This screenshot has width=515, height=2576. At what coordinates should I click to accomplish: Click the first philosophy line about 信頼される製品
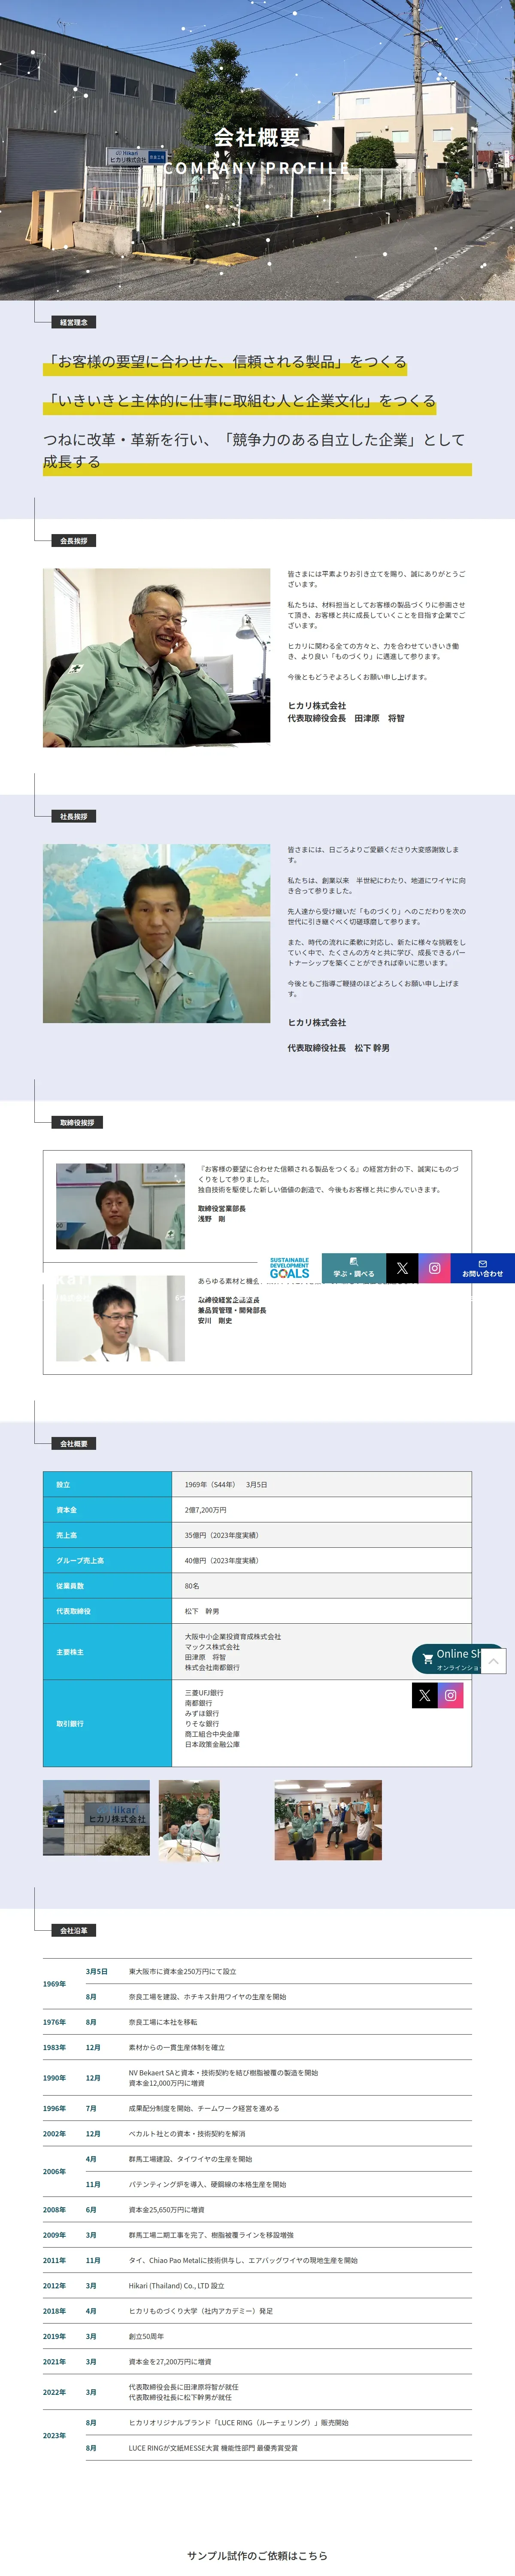click(225, 362)
